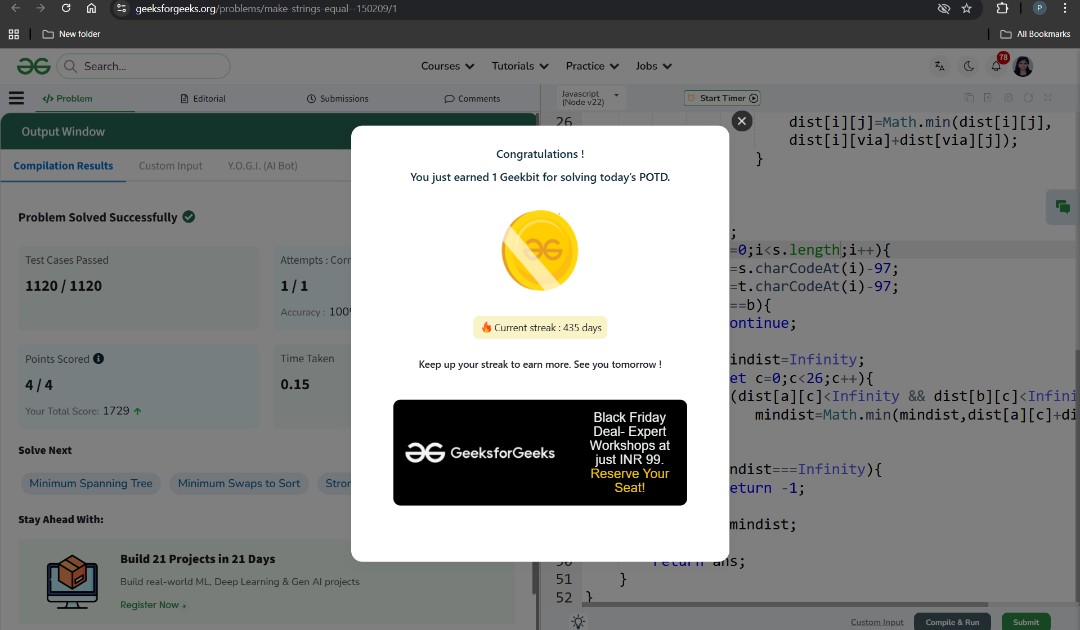The height and width of the screenshot is (630, 1080).
Task: Copy code using the copy icon
Action: click(968, 97)
